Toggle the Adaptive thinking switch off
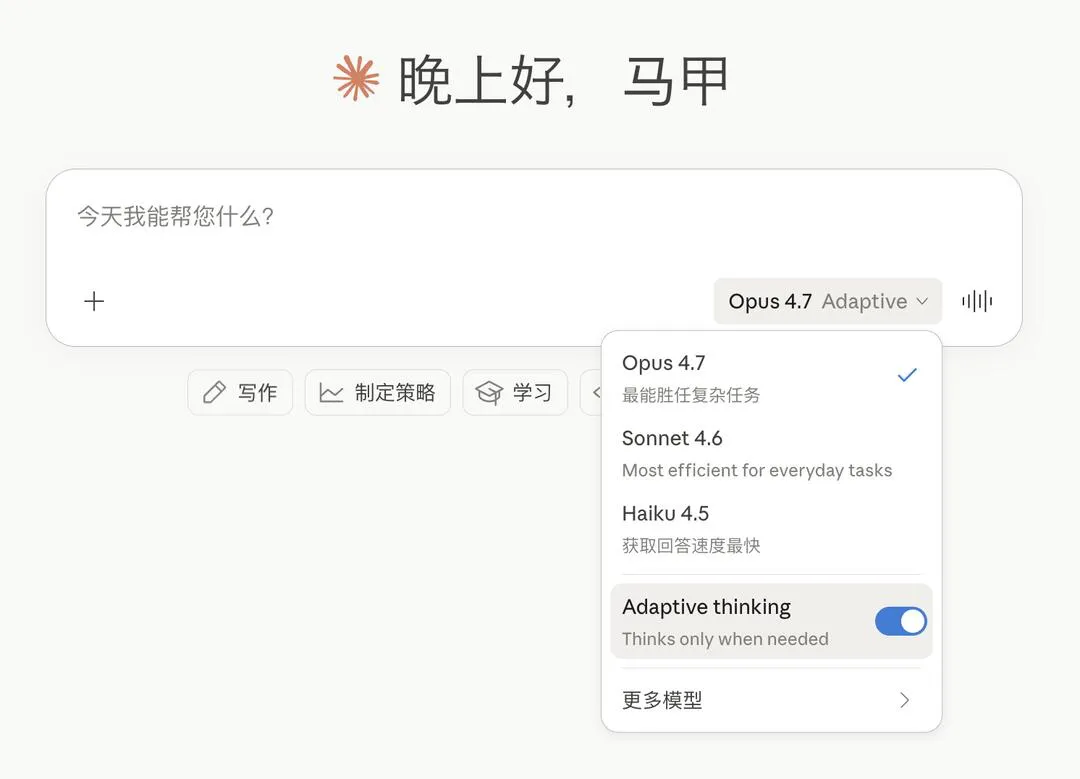Viewport: 1080px width, 779px height. (x=900, y=621)
